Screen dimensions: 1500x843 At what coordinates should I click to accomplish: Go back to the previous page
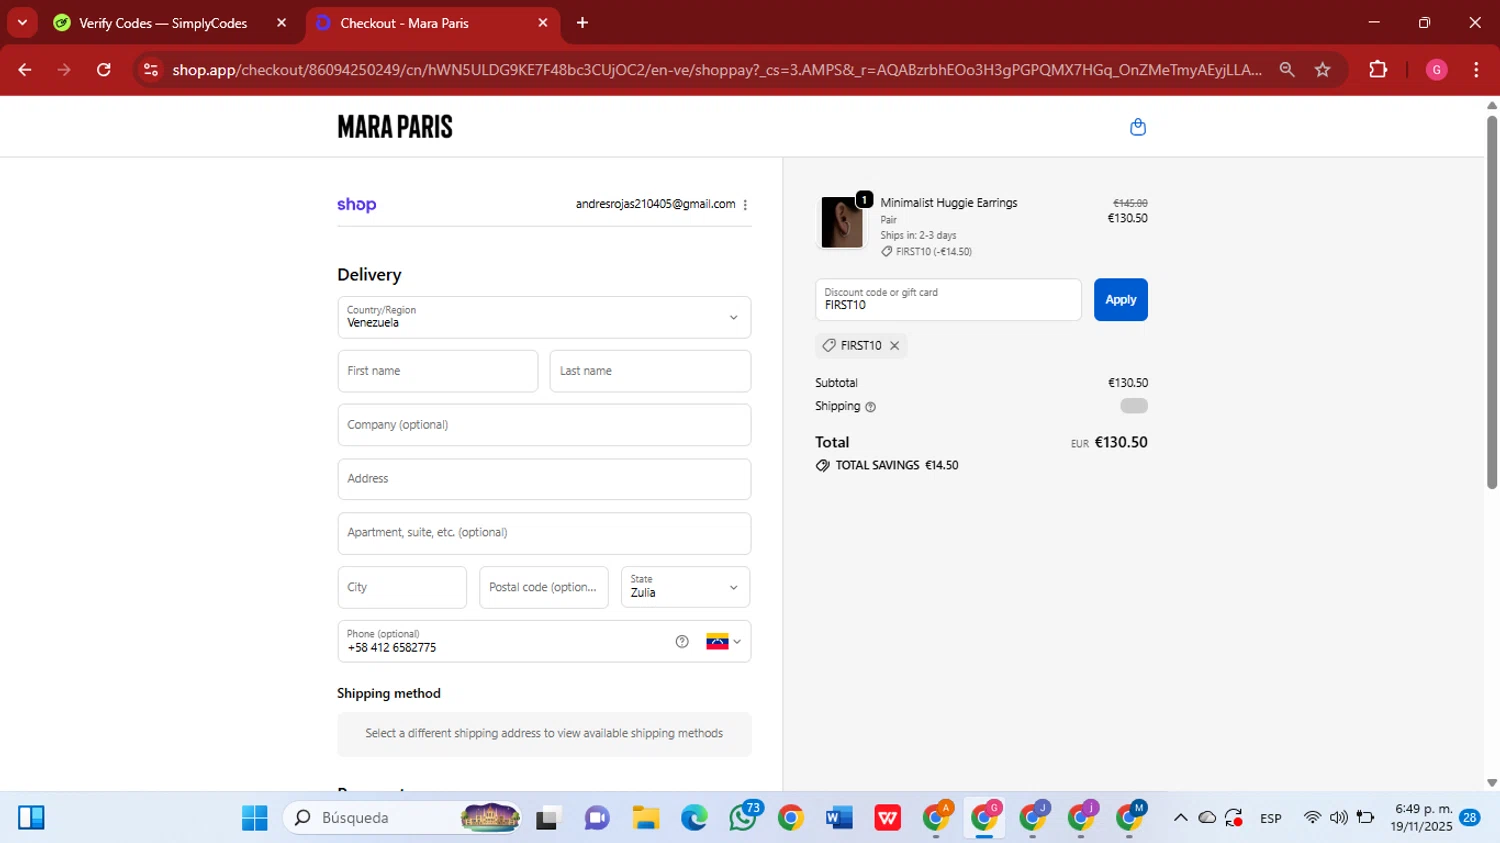tap(25, 70)
